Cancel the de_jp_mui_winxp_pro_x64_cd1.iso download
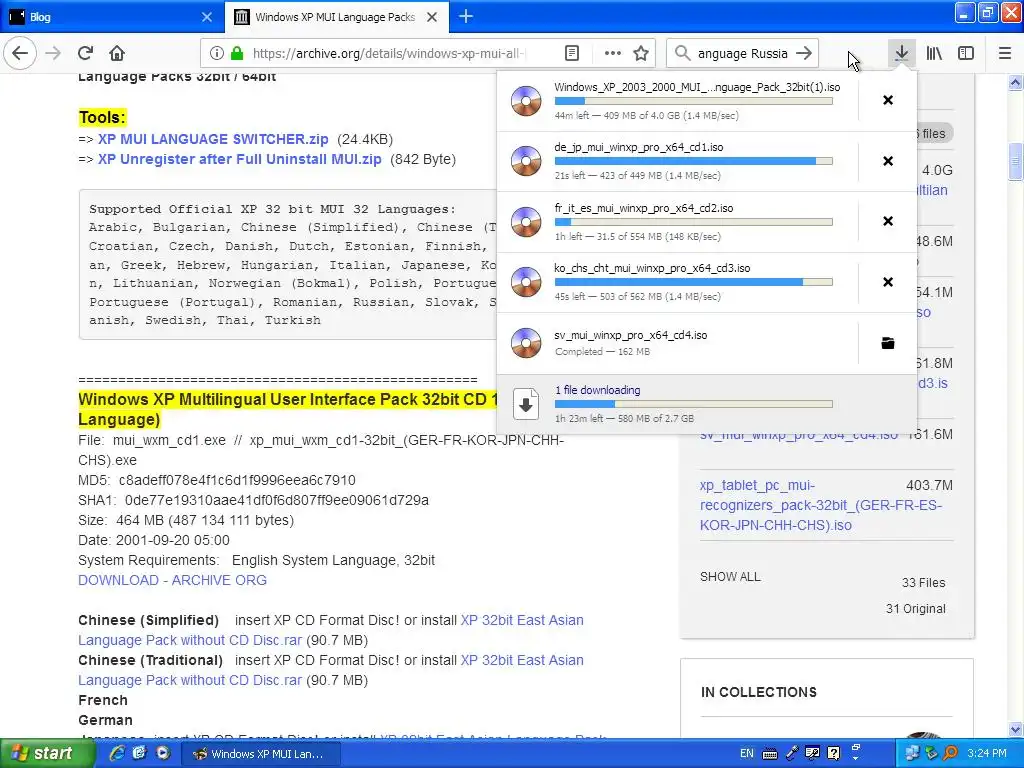Screen dimensions: 1024x768 (x=888, y=161)
